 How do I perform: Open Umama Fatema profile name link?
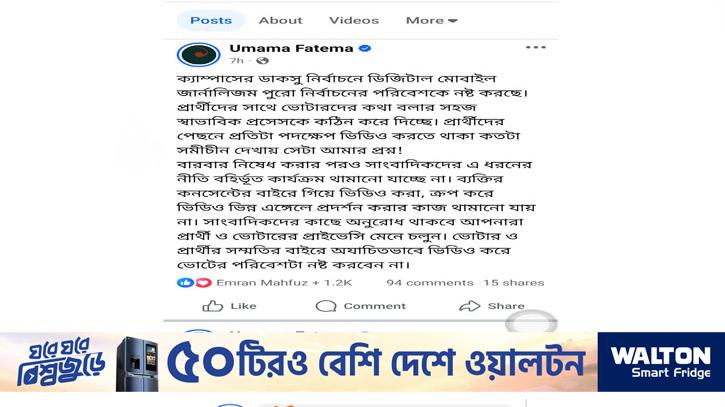coord(291,48)
